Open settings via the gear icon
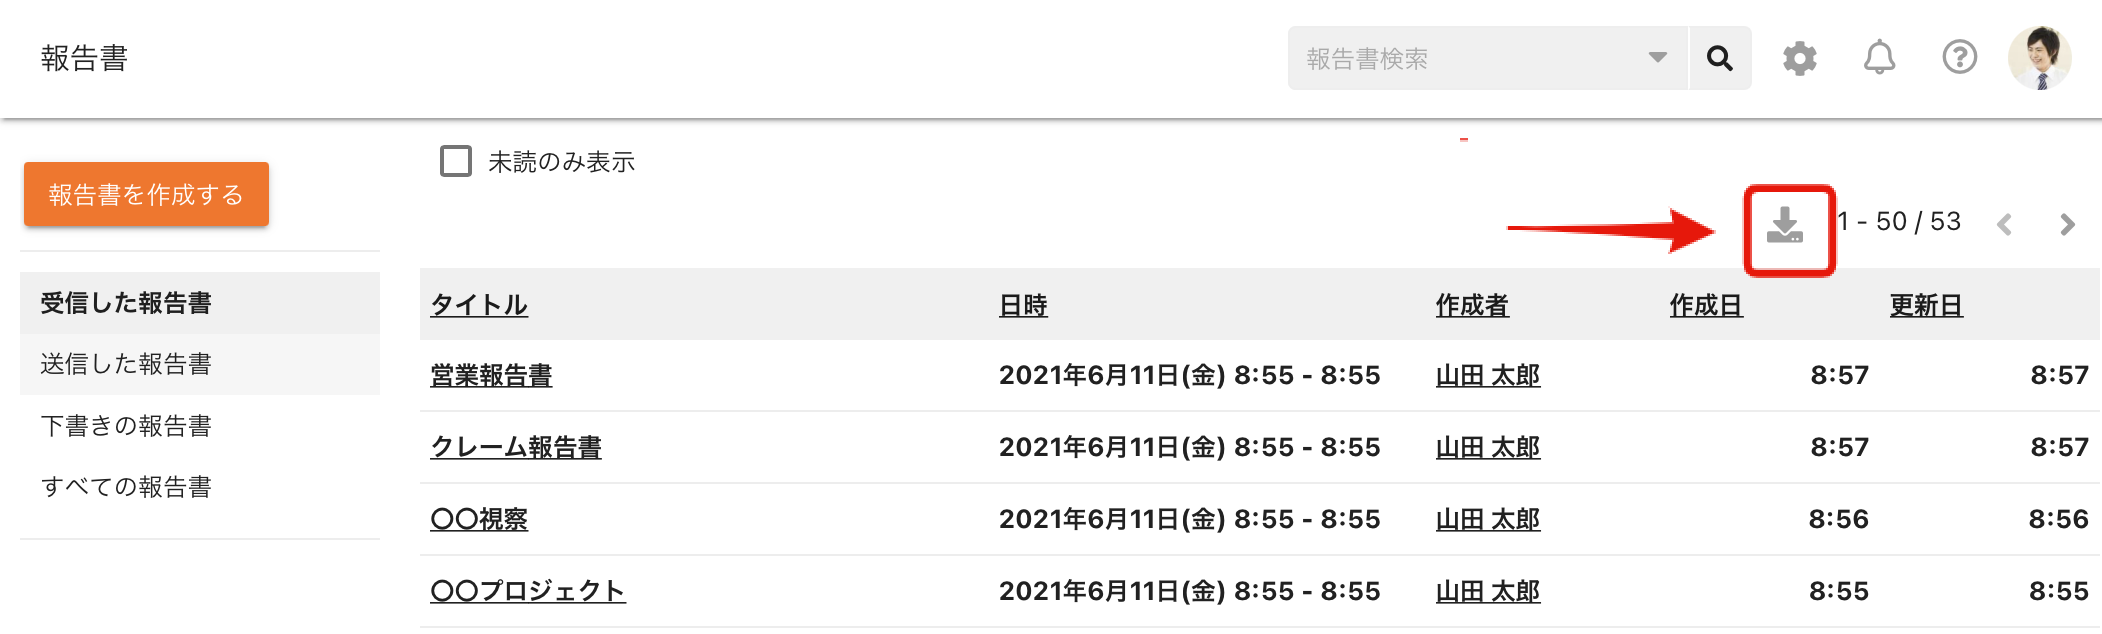The height and width of the screenshot is (634, 2102). (x=1800, y=58)
